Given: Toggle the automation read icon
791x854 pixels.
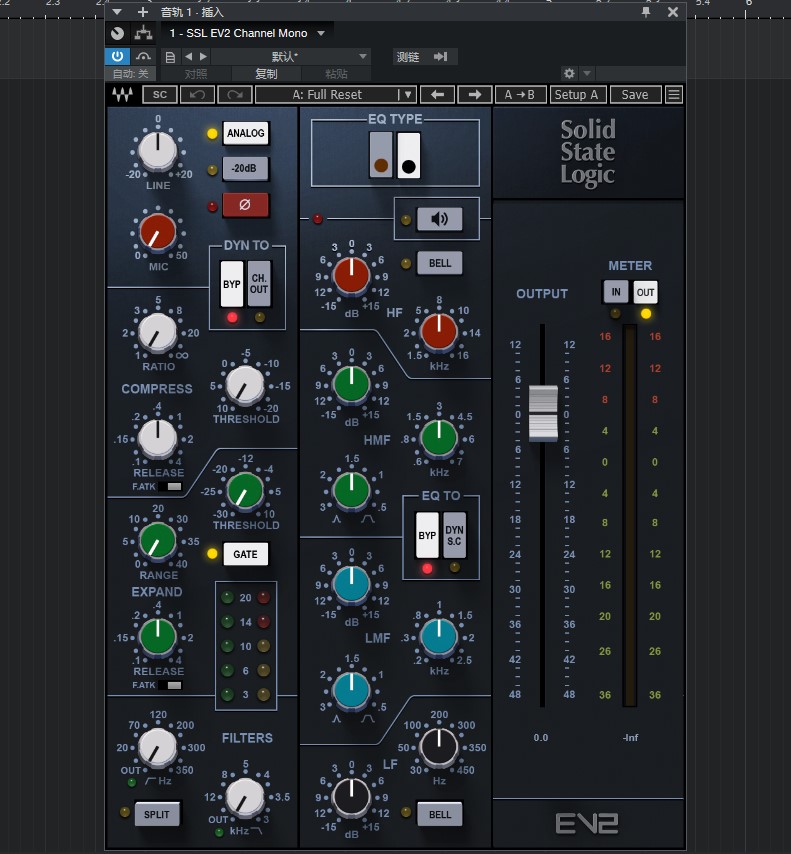Looking at the screenshot, I should (x=144, y=56).
